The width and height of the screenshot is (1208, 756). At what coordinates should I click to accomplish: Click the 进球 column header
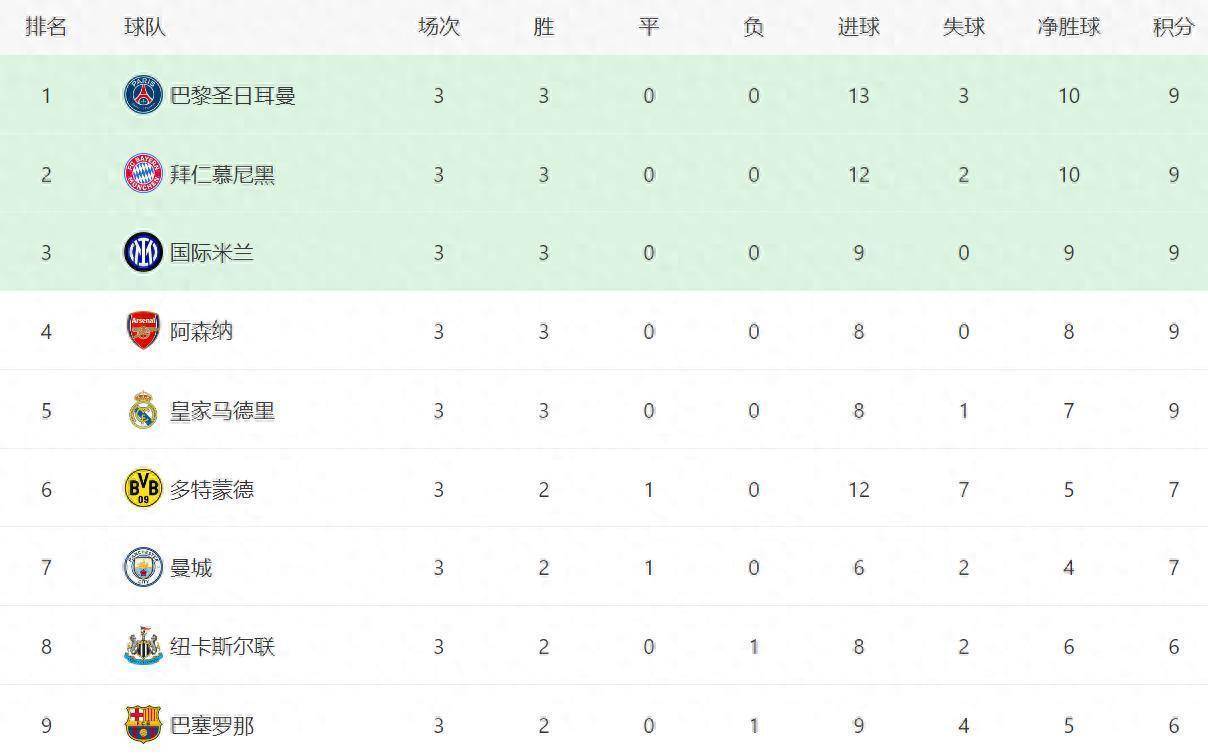(x=858, y=27)
